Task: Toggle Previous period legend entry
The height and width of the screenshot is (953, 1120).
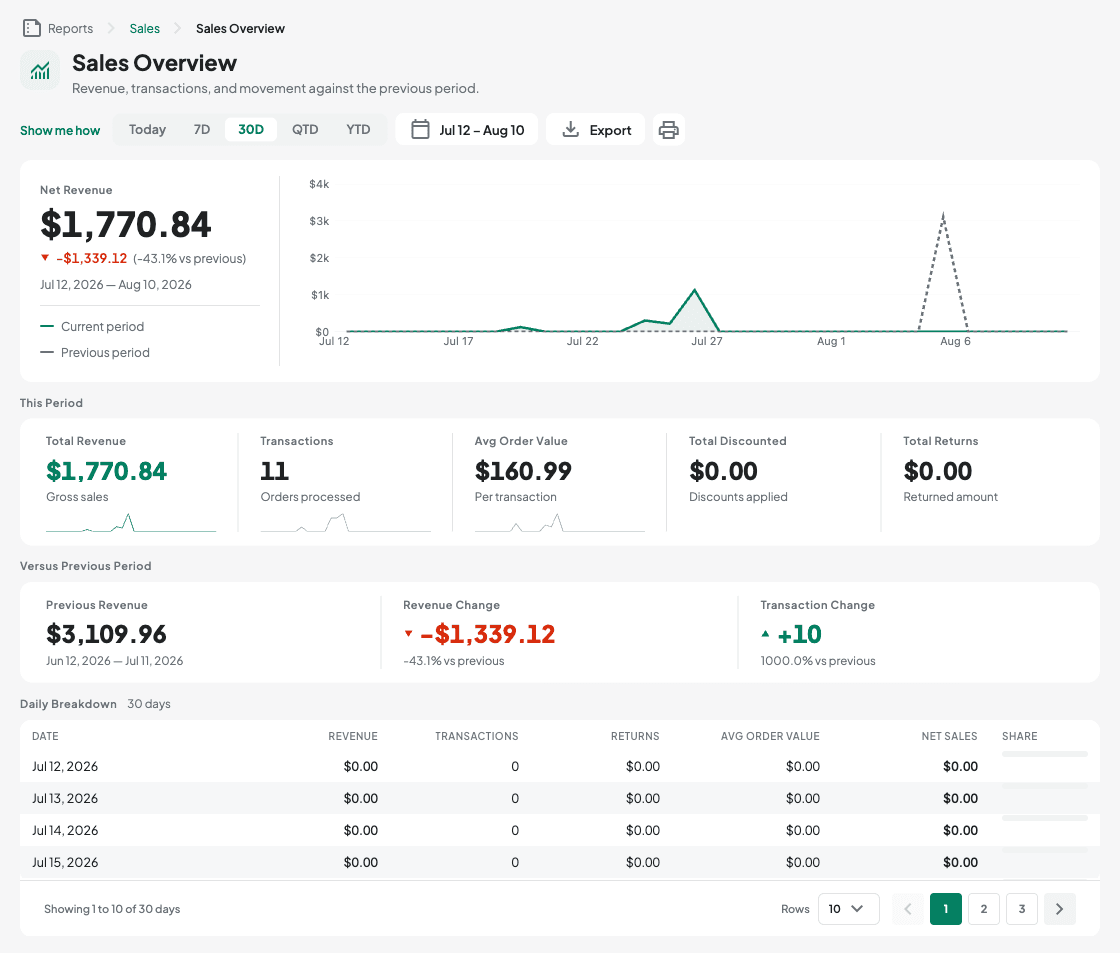Action: (95, 352)
